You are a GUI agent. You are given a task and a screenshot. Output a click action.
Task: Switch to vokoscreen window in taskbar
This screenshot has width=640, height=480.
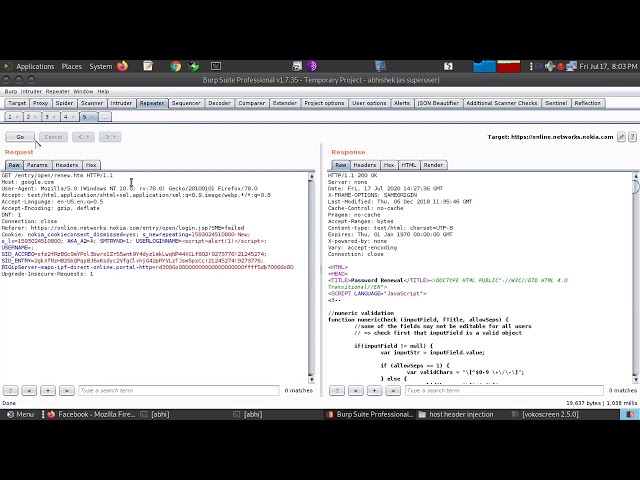point(545,414)
